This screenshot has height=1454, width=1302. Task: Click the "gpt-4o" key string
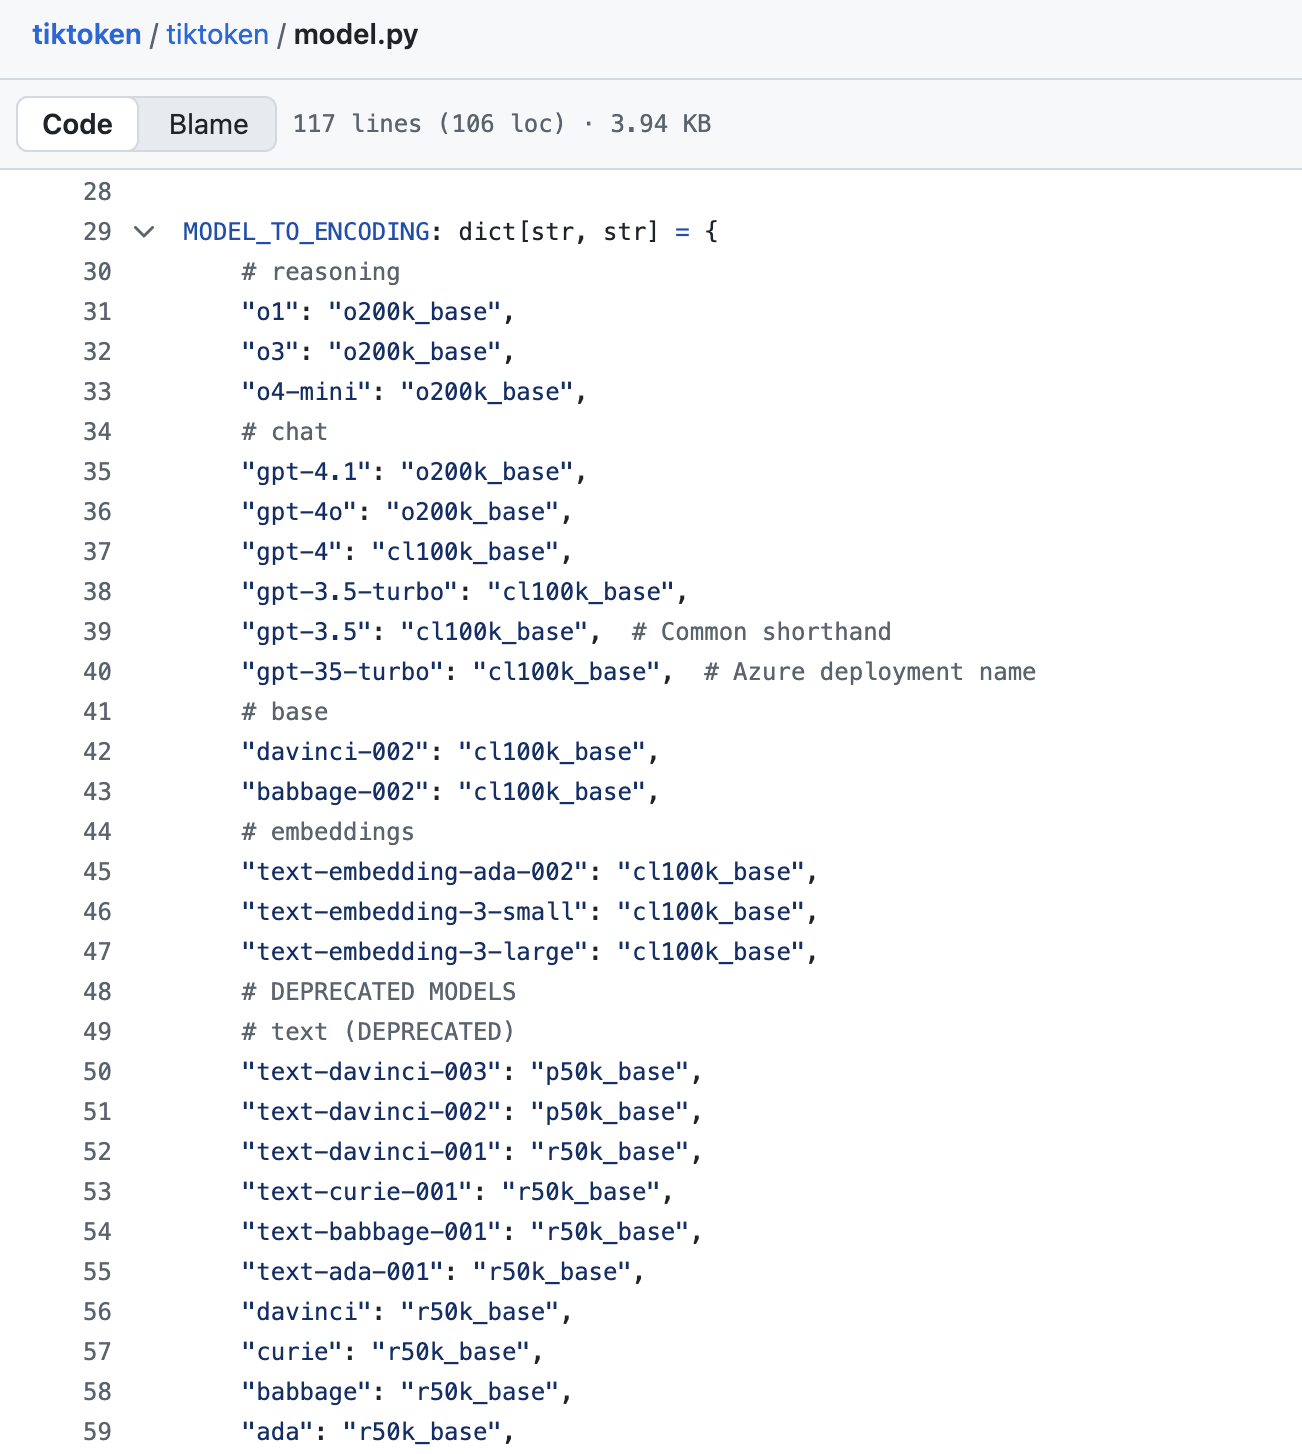pos(300,512)
